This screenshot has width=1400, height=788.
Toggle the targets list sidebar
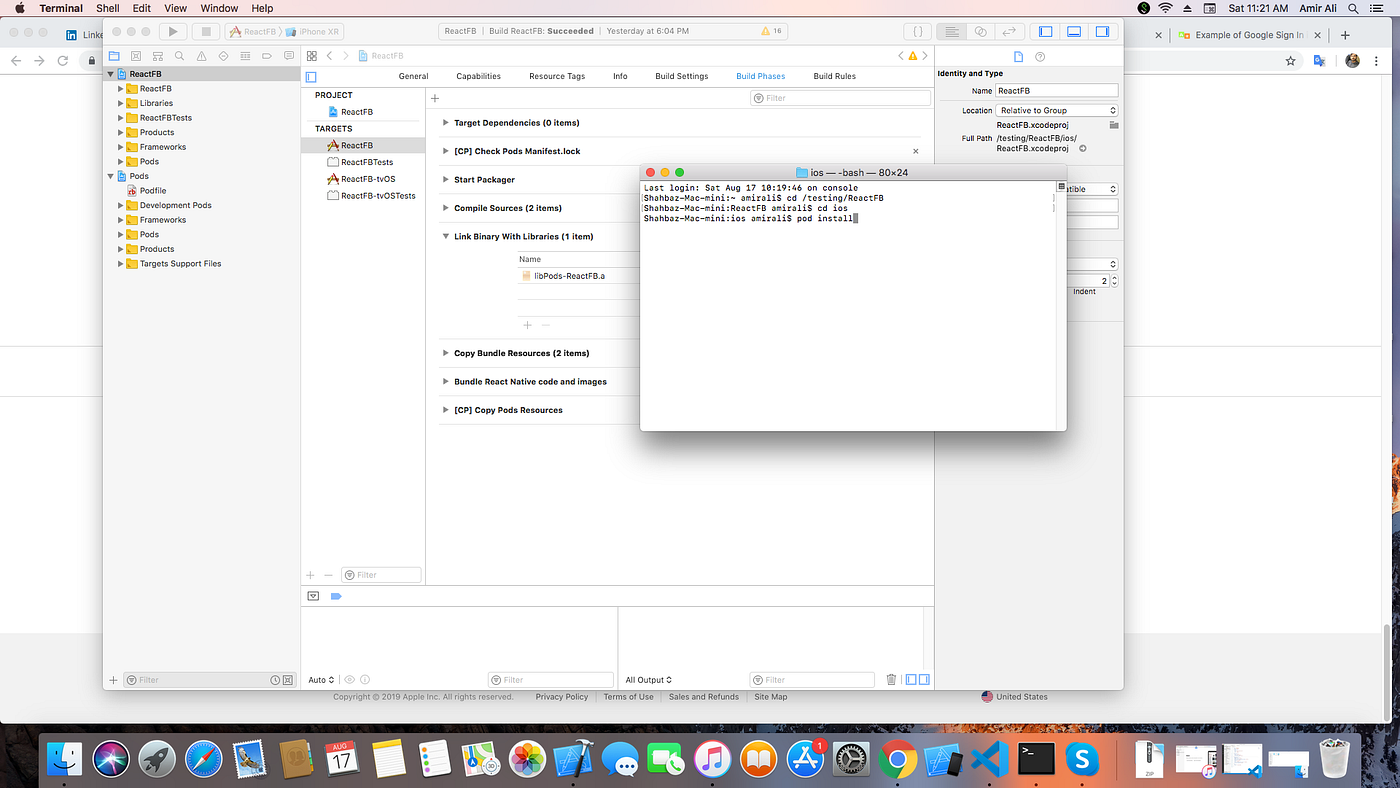[x=311, y=77]
